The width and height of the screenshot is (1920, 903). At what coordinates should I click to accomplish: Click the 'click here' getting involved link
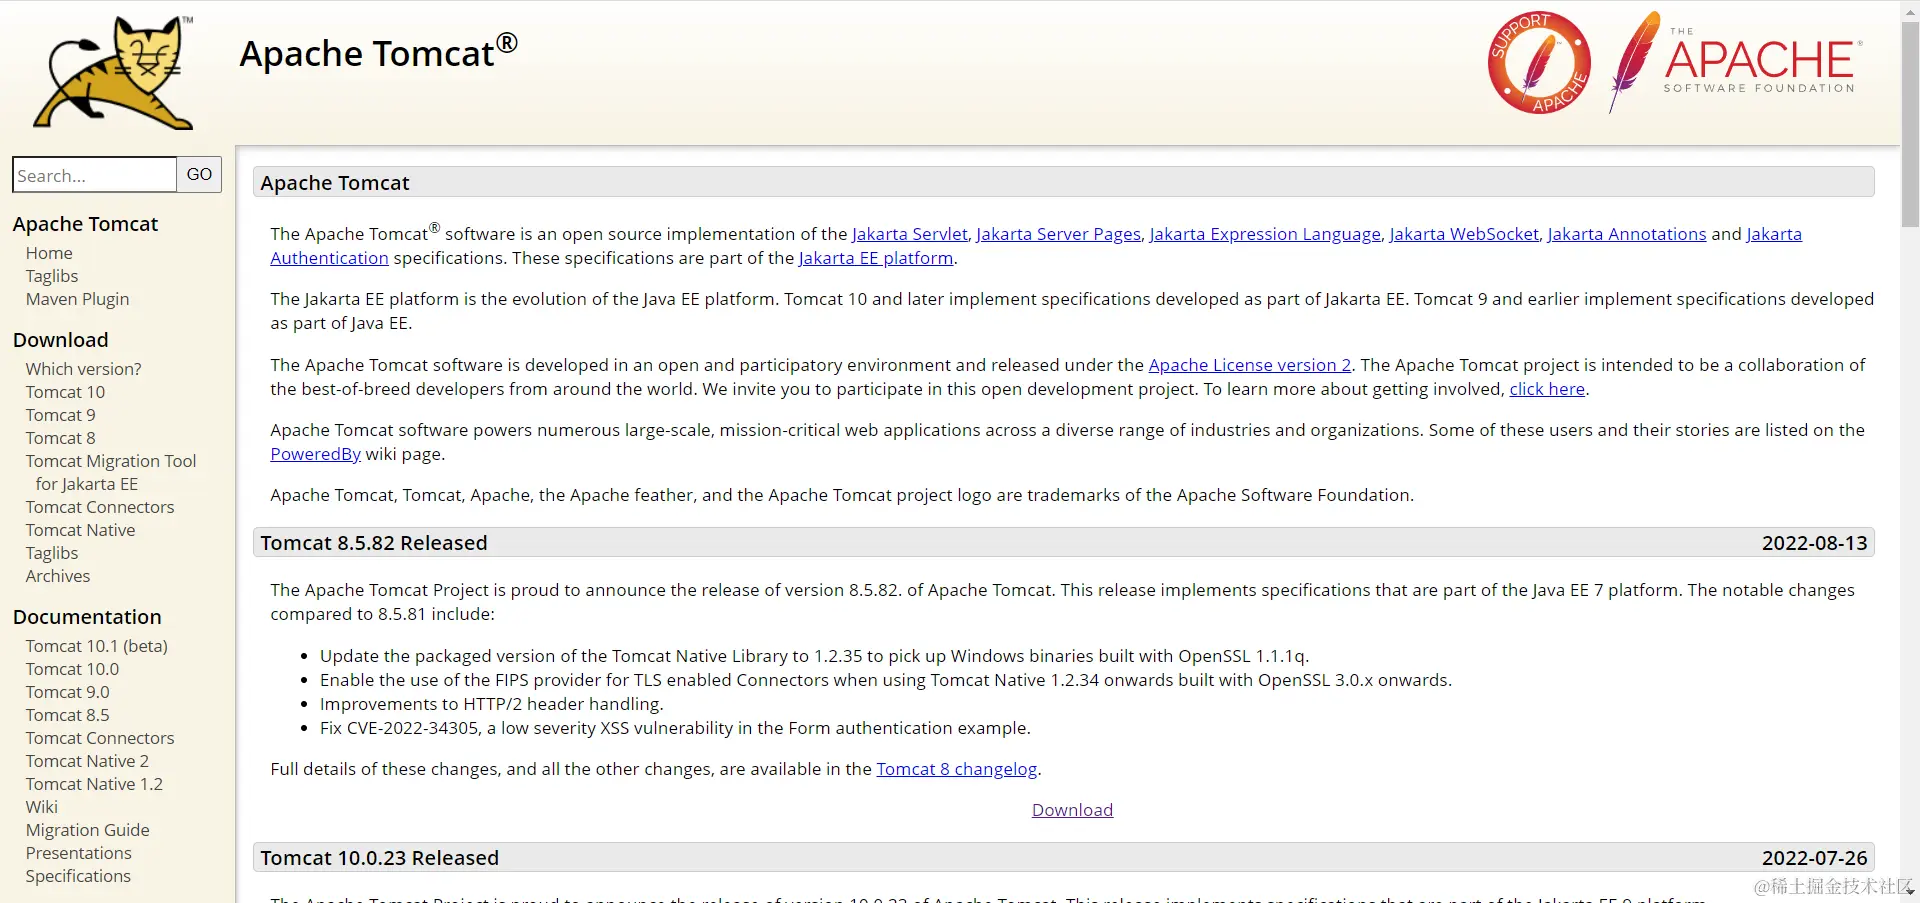pyautogui.click(x=1547, y=389)
